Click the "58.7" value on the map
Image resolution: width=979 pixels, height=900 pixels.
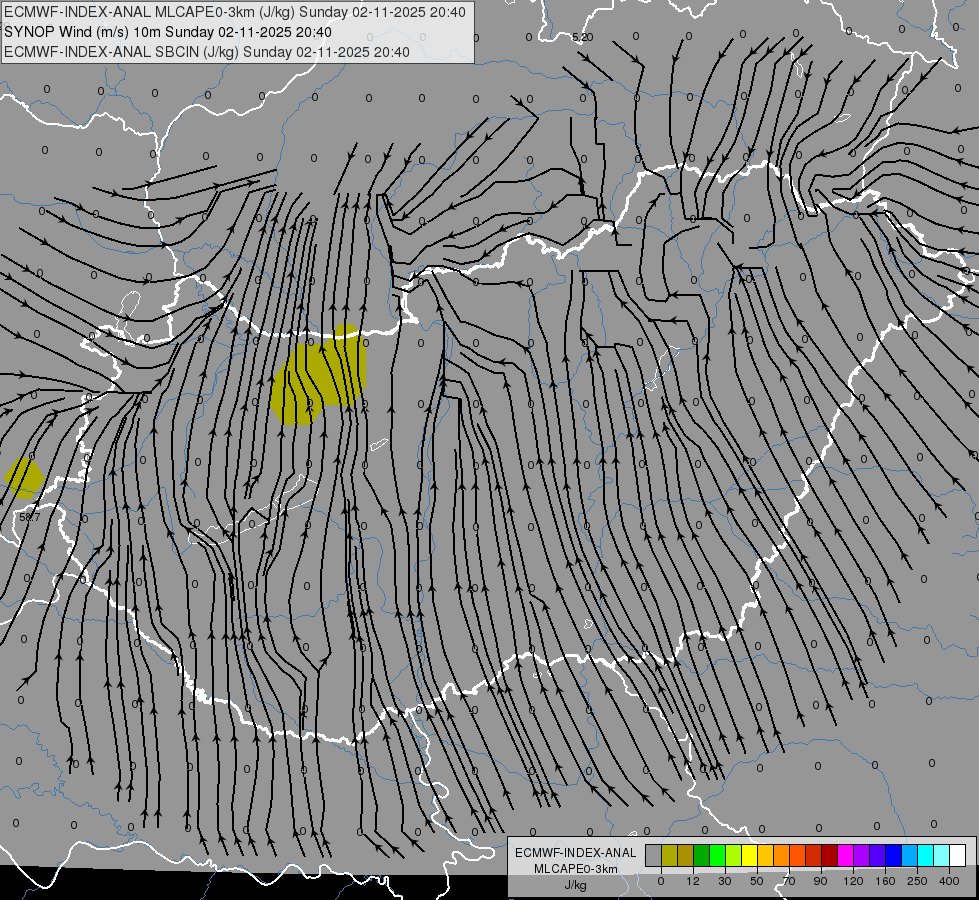point(29,517)
